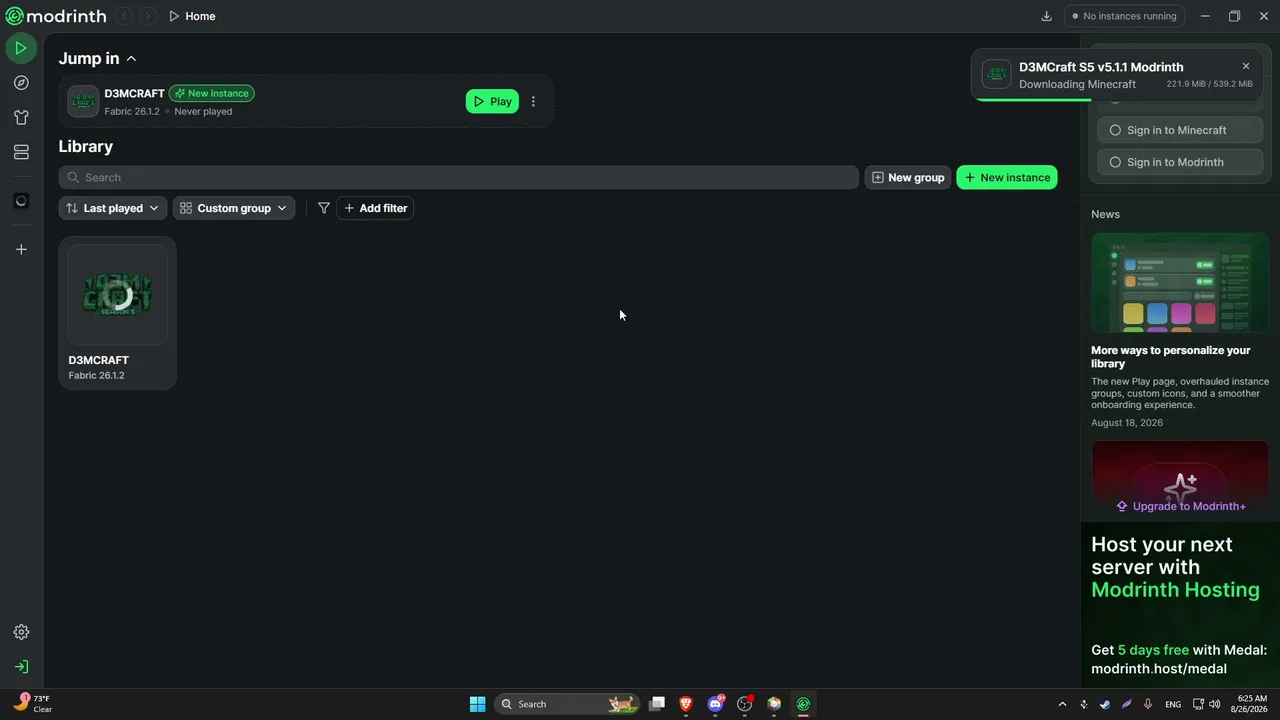Click the plus icon in left sidebar

21,249
